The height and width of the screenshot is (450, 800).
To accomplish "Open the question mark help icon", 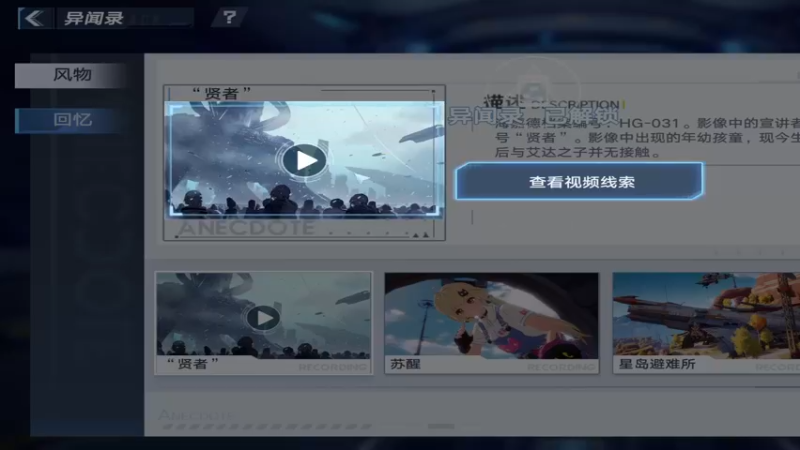I will [230, 18].
